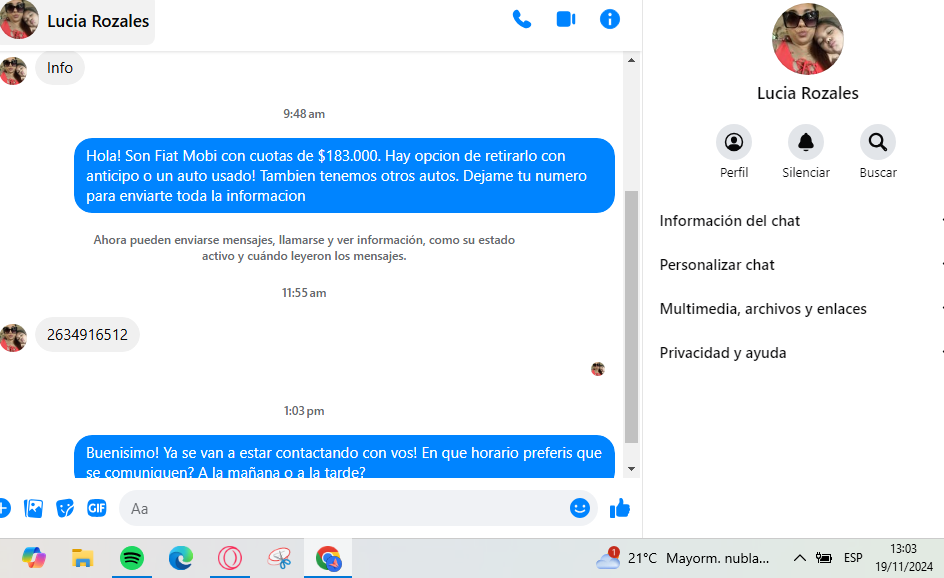The width and height of the screenshot is (944, 578).
Task: Click 1:03 pm timestamp
Action: [x=304, y=411]
